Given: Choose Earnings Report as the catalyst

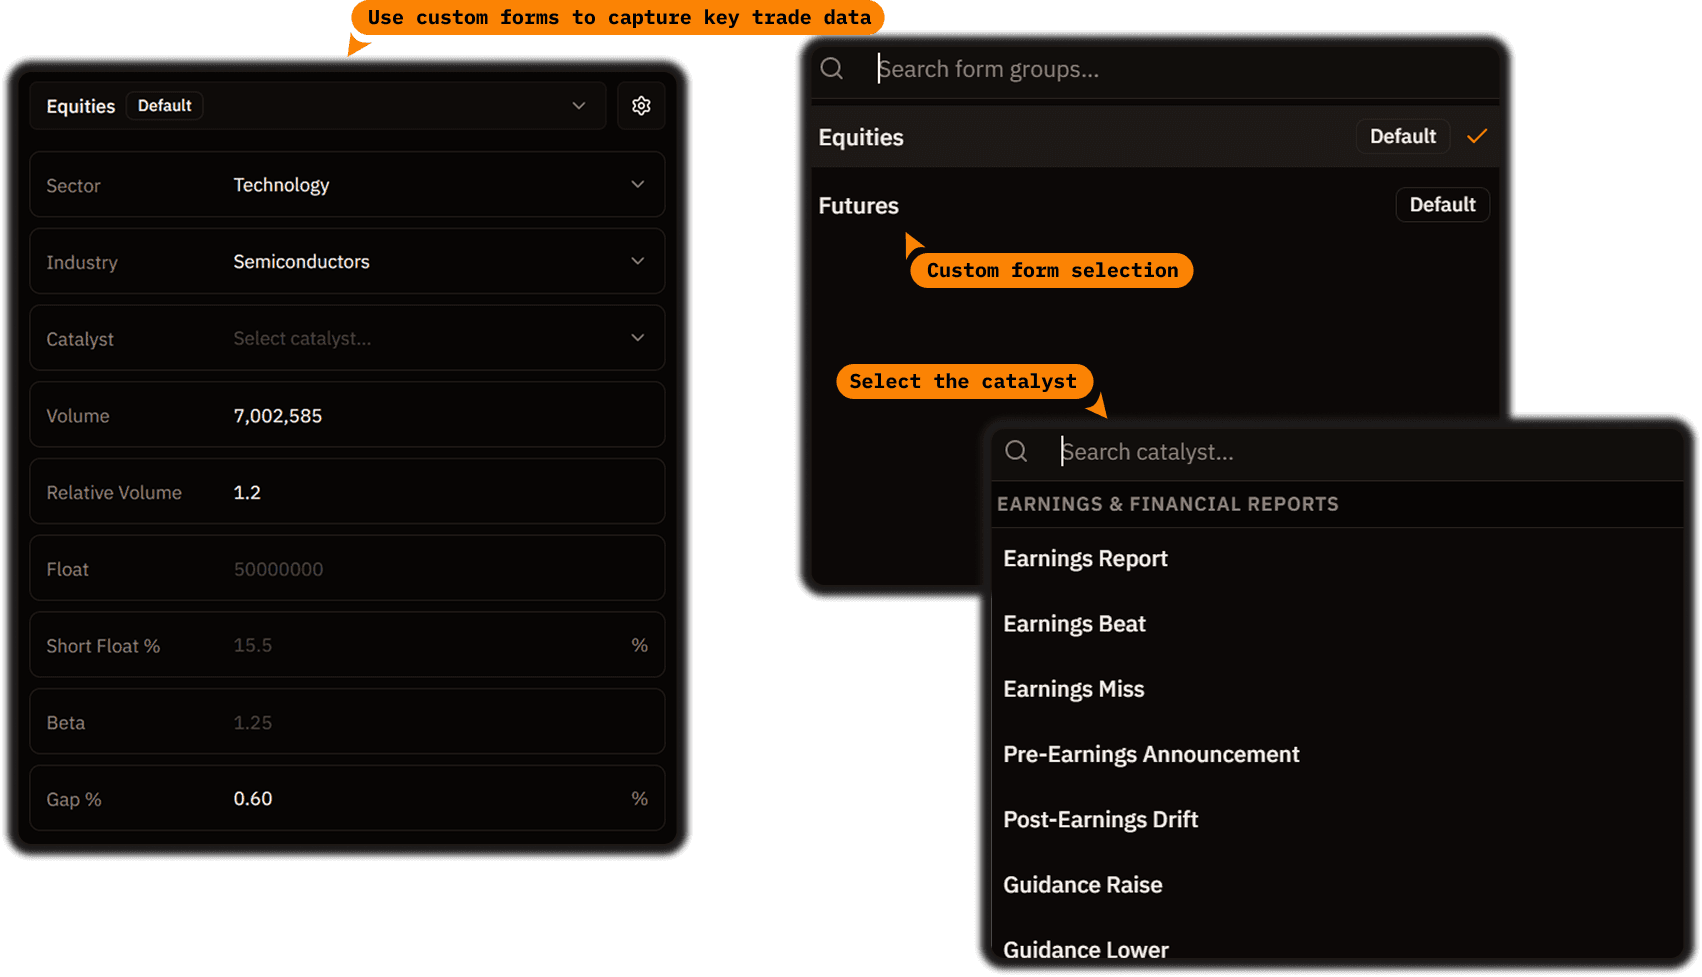Looking at the screenshot, I should (x=1085, y=558).
